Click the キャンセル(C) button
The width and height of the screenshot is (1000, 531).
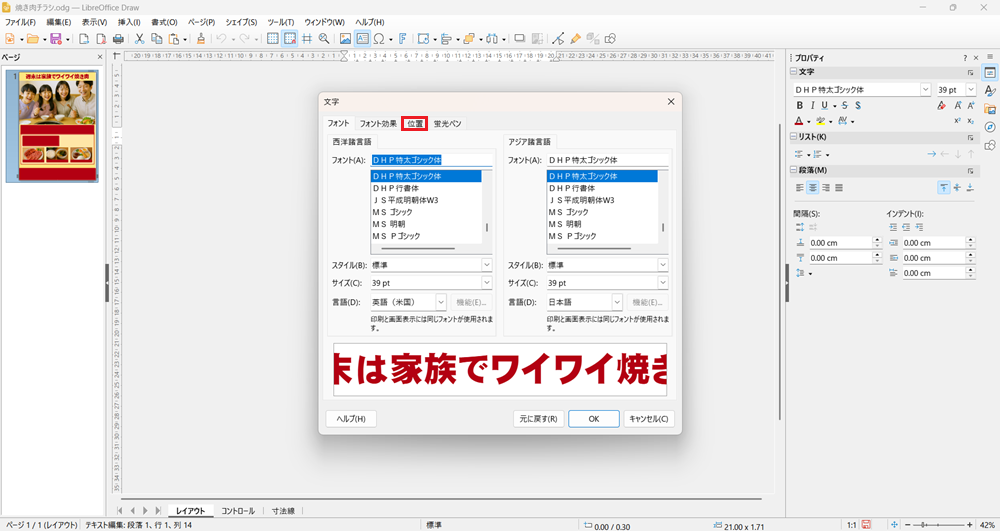click(x=649, y=419)
